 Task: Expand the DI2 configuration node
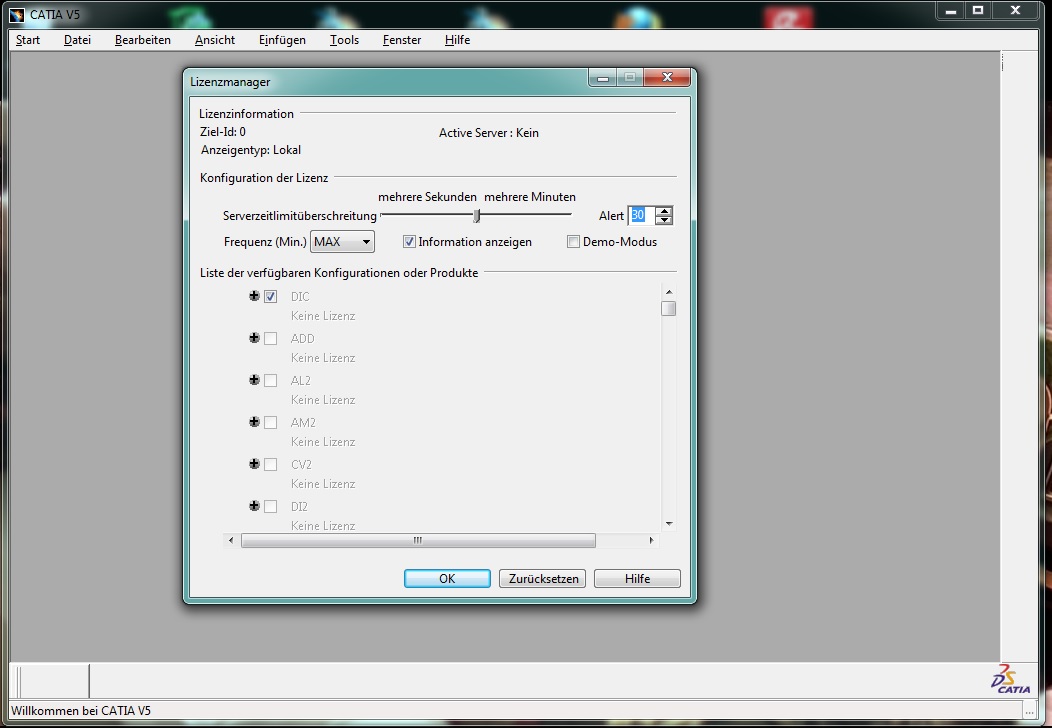point(254,506)
